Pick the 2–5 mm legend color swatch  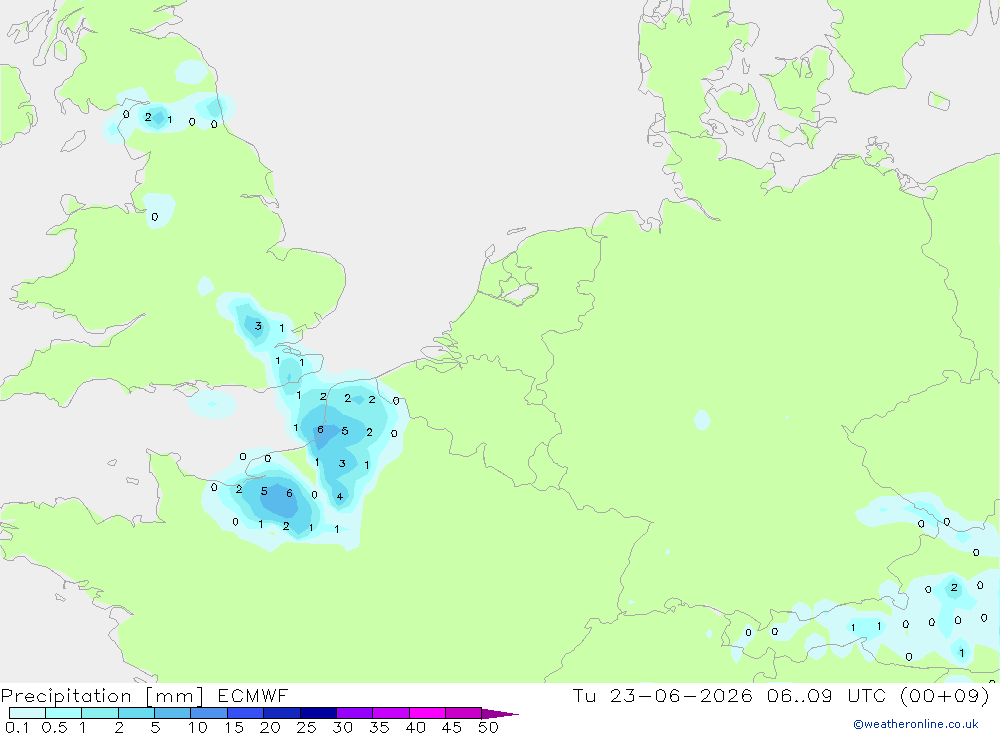click(136, 713)
